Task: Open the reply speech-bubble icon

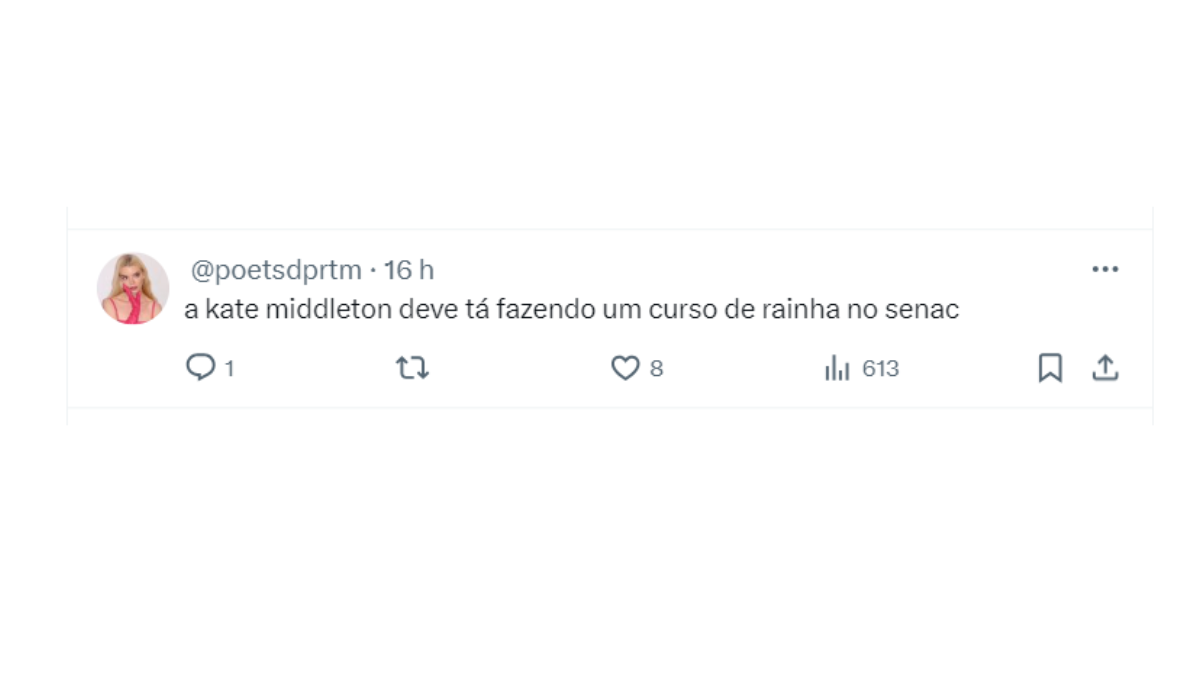Action: (x=201, y=368)
